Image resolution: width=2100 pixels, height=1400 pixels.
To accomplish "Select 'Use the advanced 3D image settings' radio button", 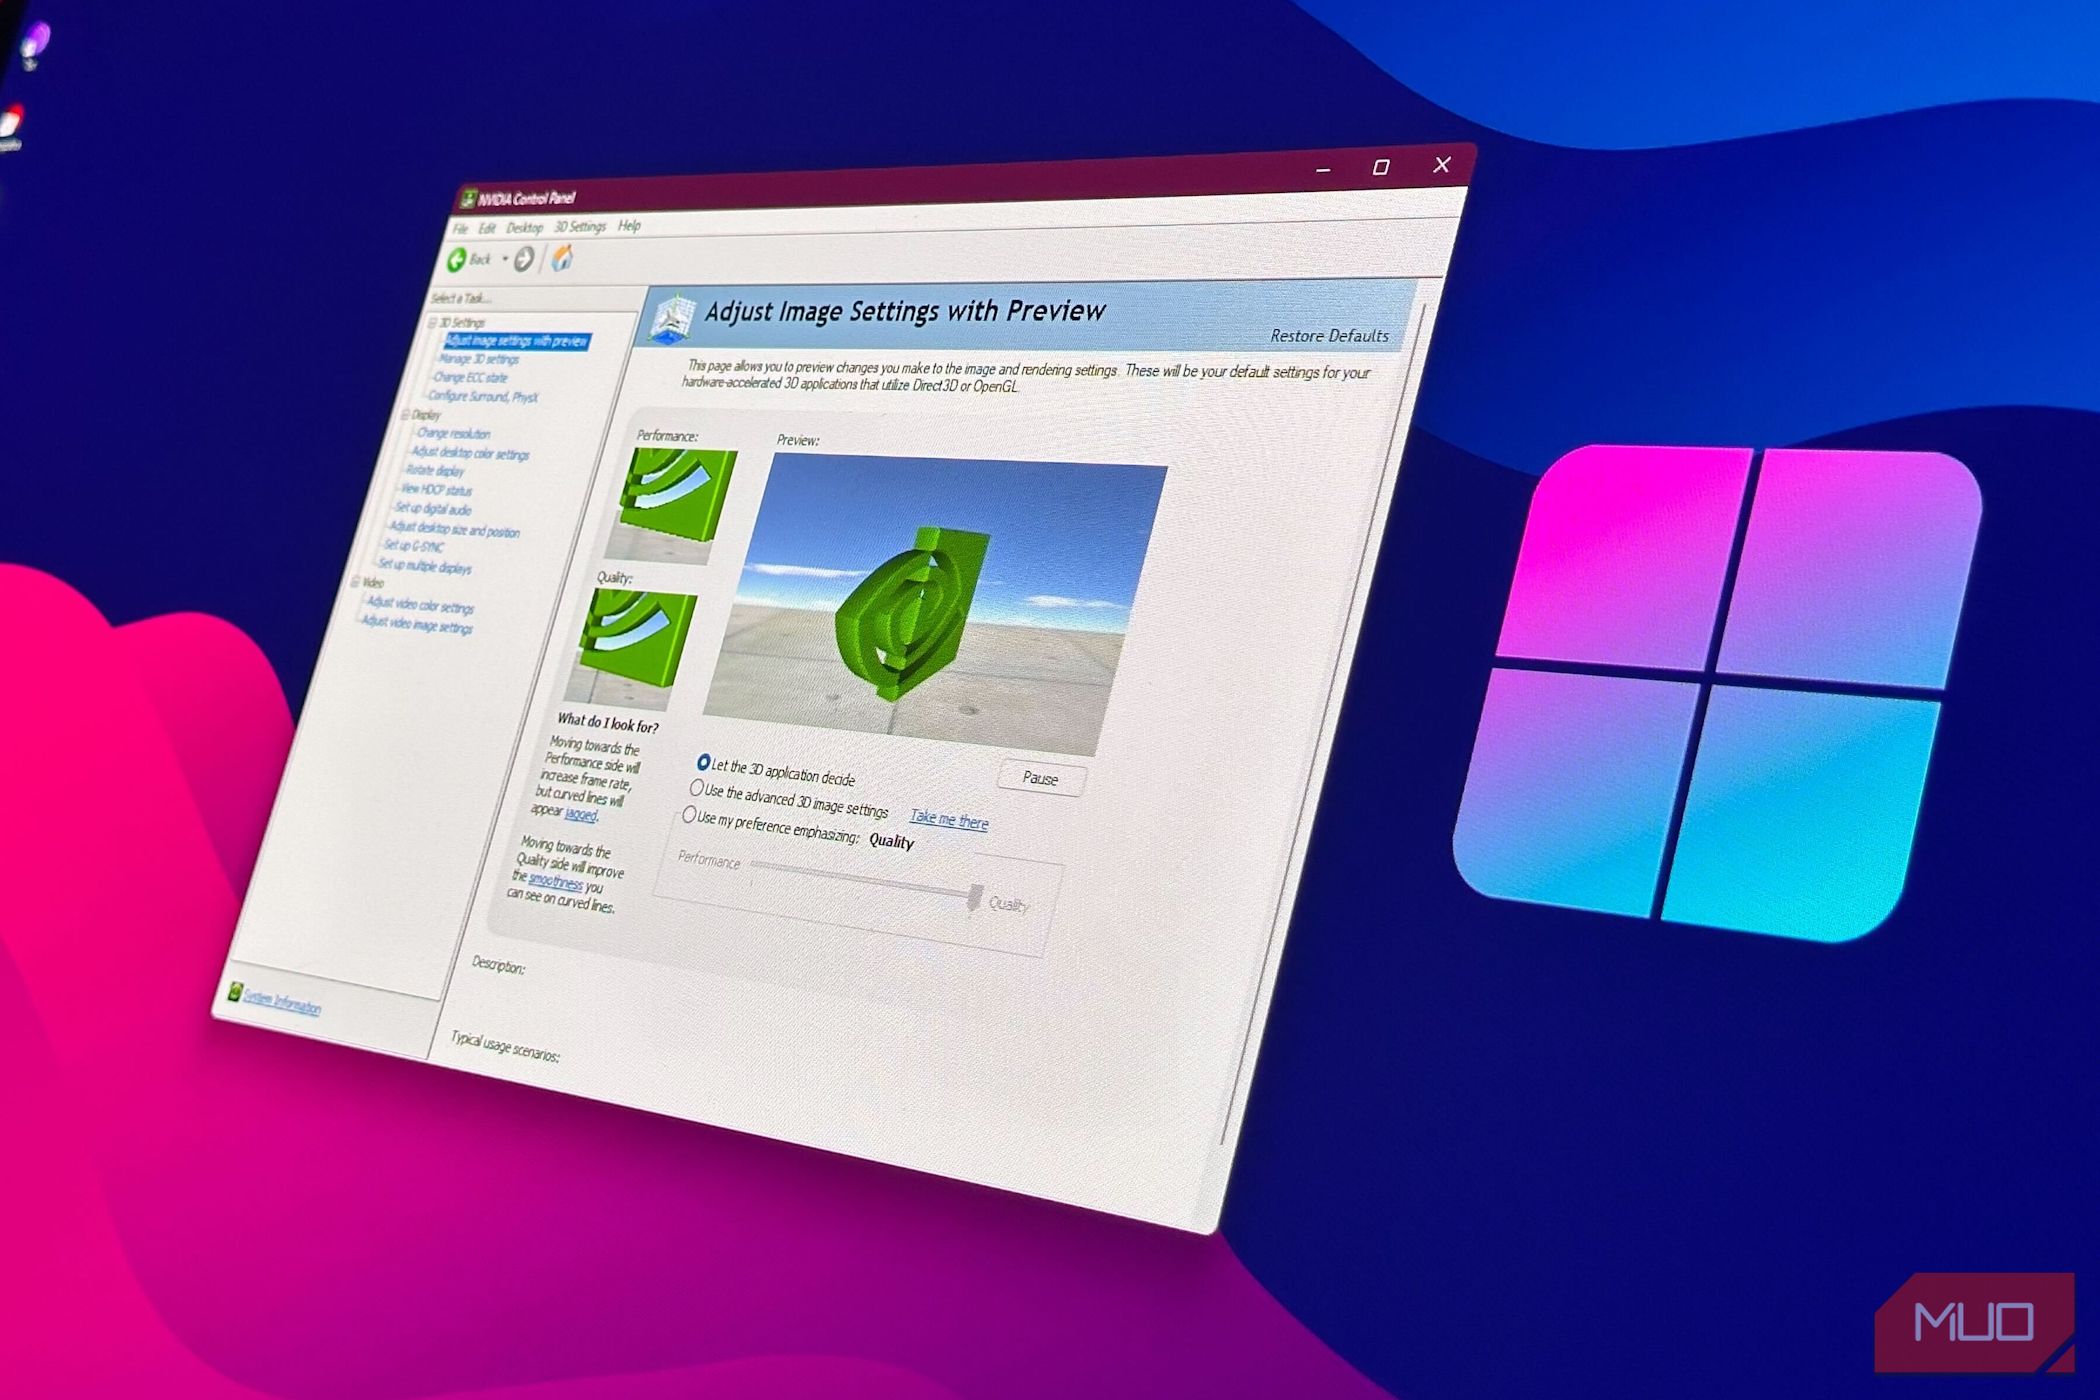I will tap(692, 798).
